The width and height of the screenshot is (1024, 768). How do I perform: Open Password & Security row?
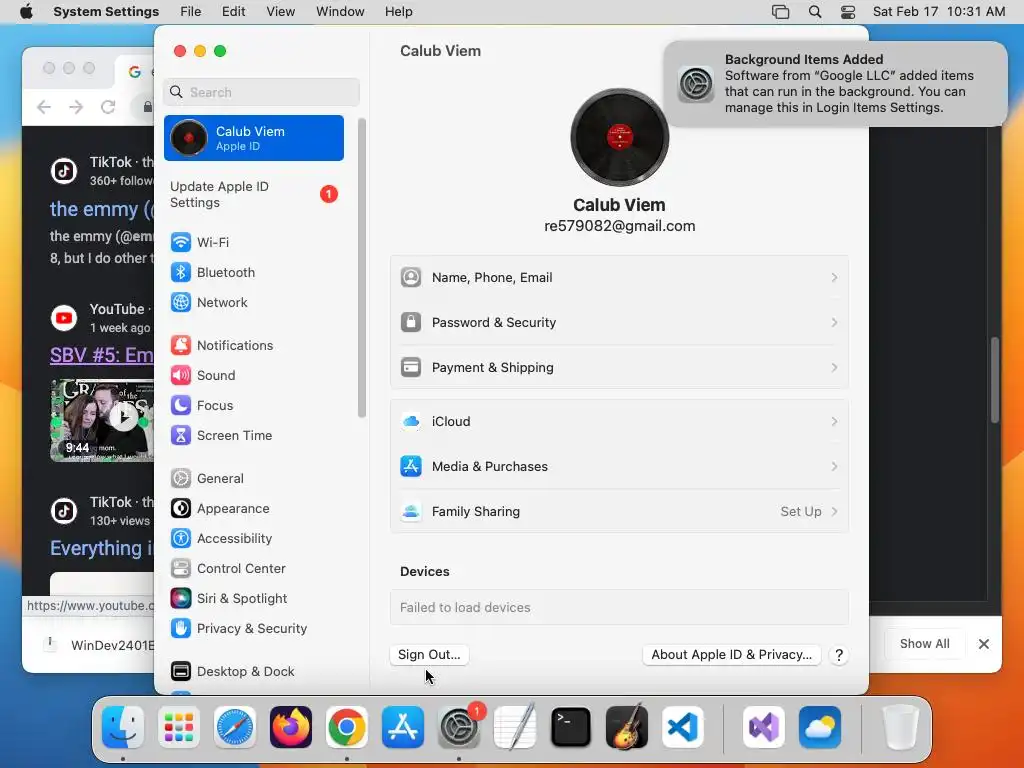(619, 323)
